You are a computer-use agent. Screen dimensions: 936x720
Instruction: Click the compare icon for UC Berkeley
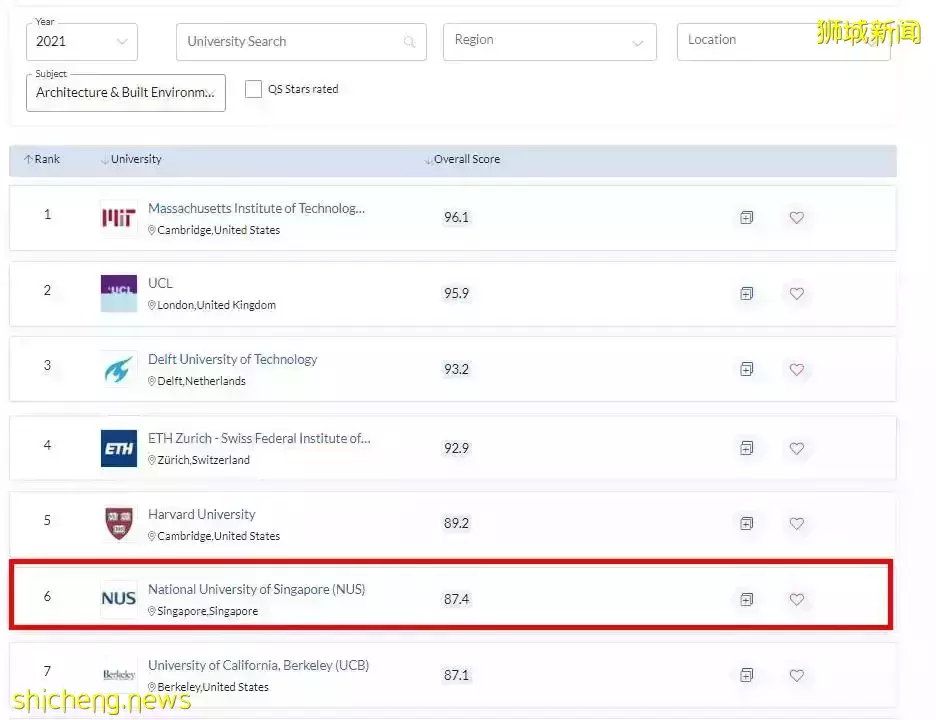click(746, 675)
